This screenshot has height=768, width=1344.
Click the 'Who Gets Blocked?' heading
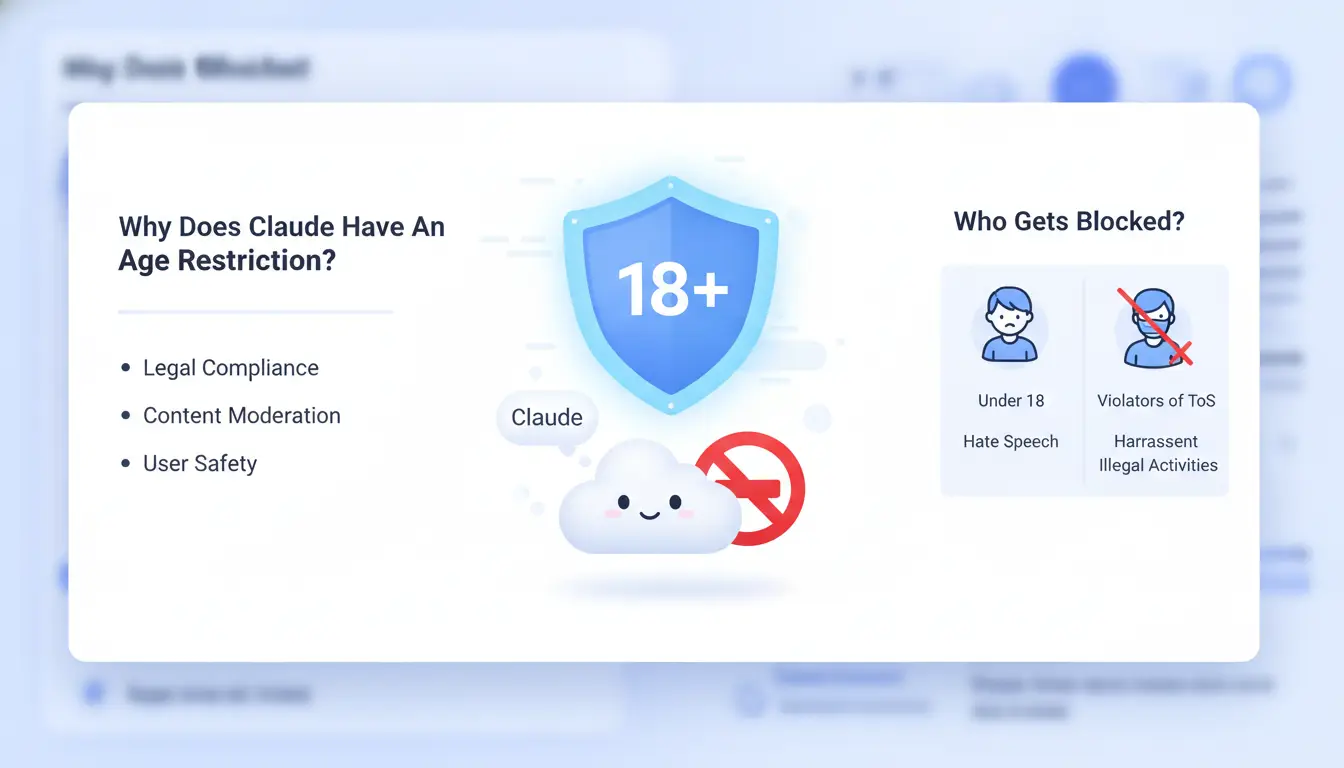pos(1069,221)
